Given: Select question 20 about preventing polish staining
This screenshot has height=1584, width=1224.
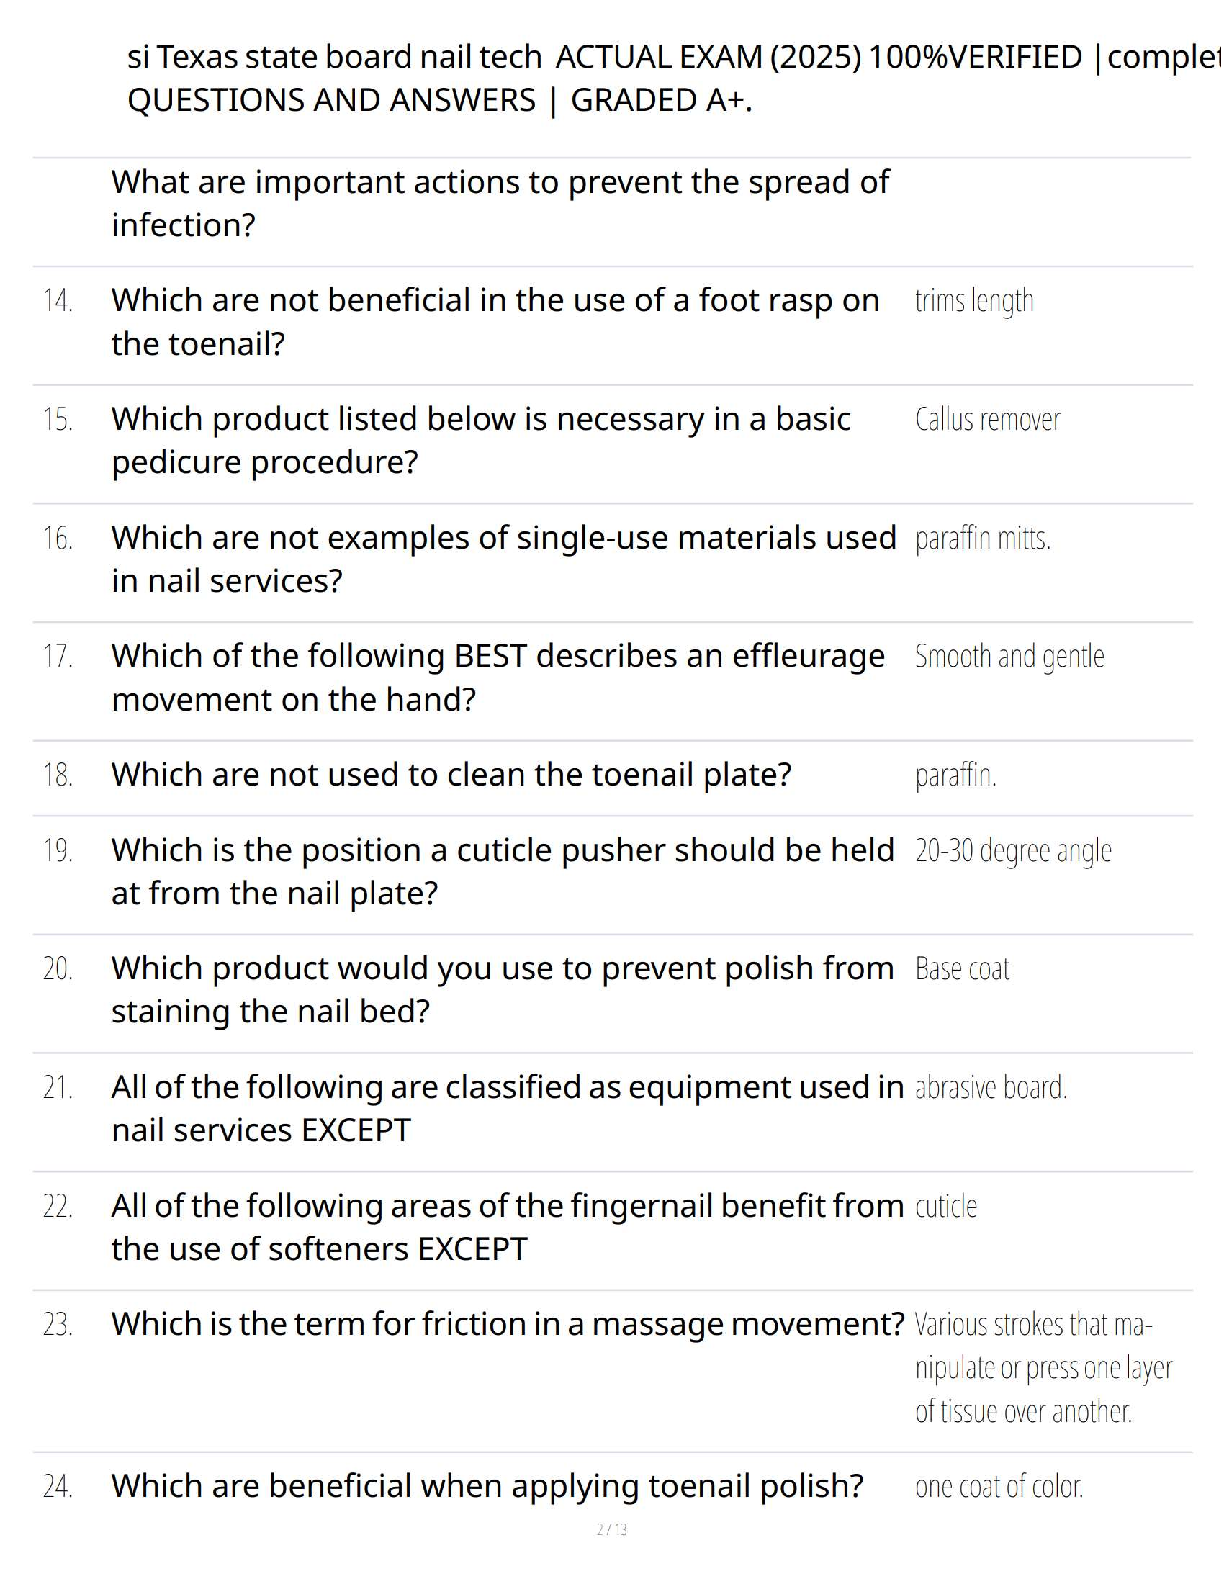Looking at the screenshot, I should (x=503, y=990).
